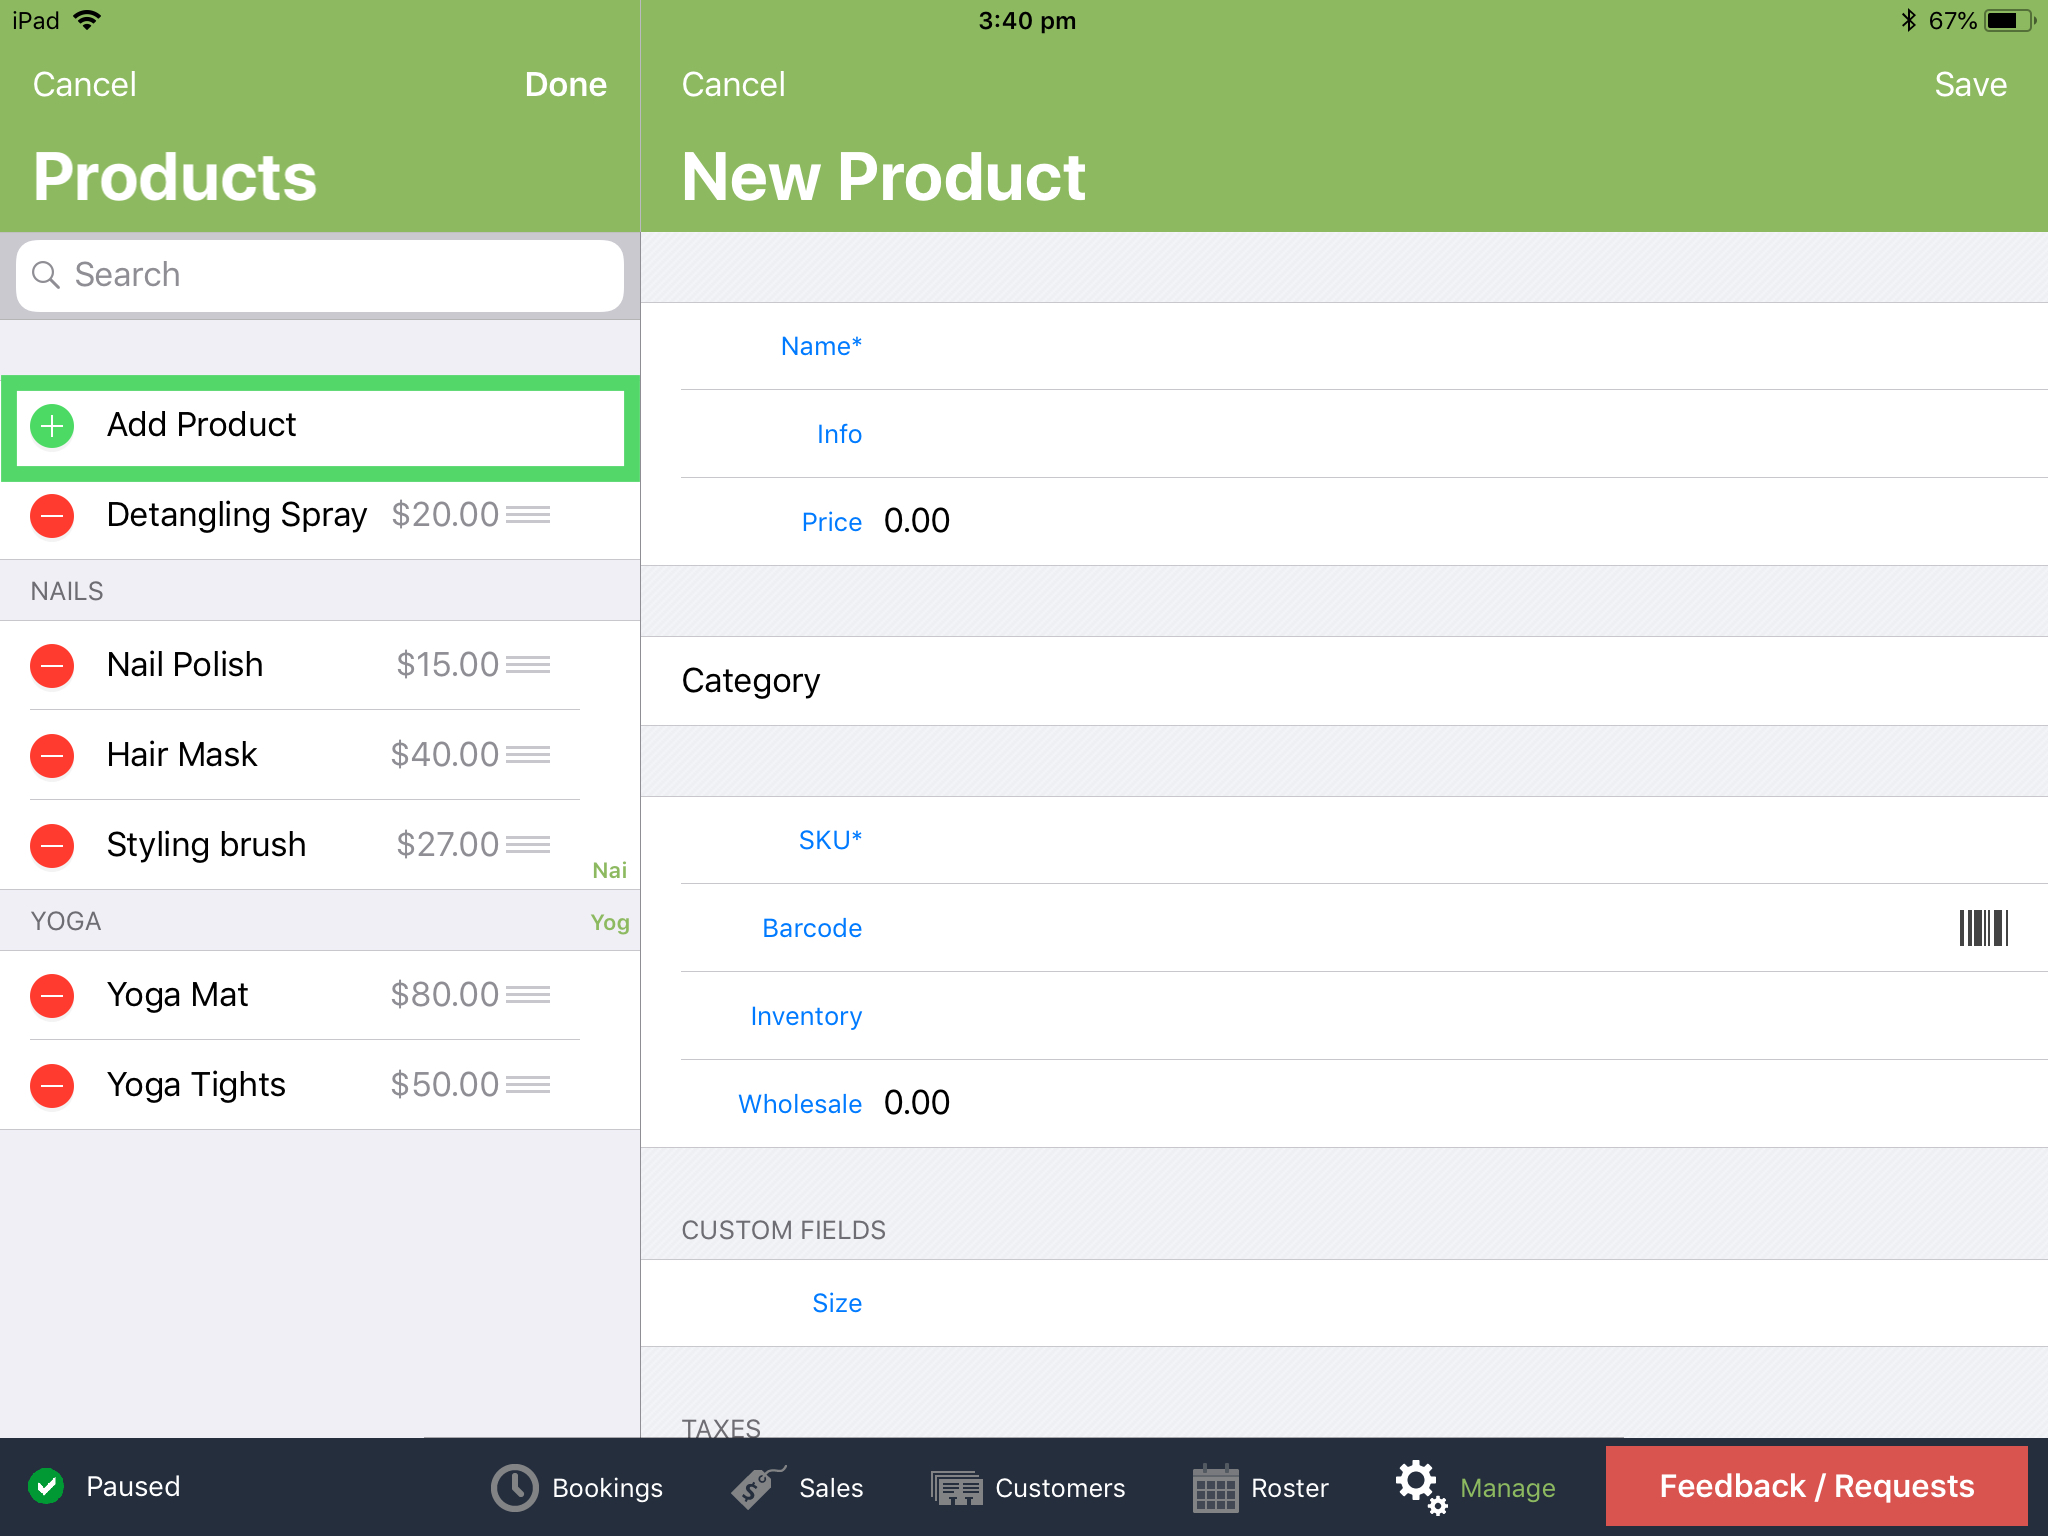Focus the product Search field
2048x1536 pixels.
click(x=320, y=275)
